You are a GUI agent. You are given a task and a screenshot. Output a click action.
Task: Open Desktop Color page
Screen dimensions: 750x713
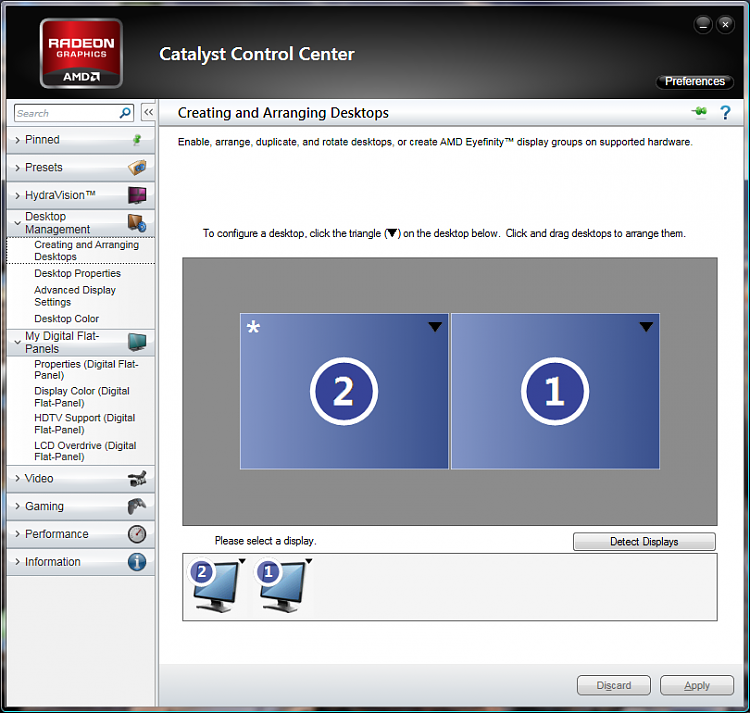coord(66,318)
